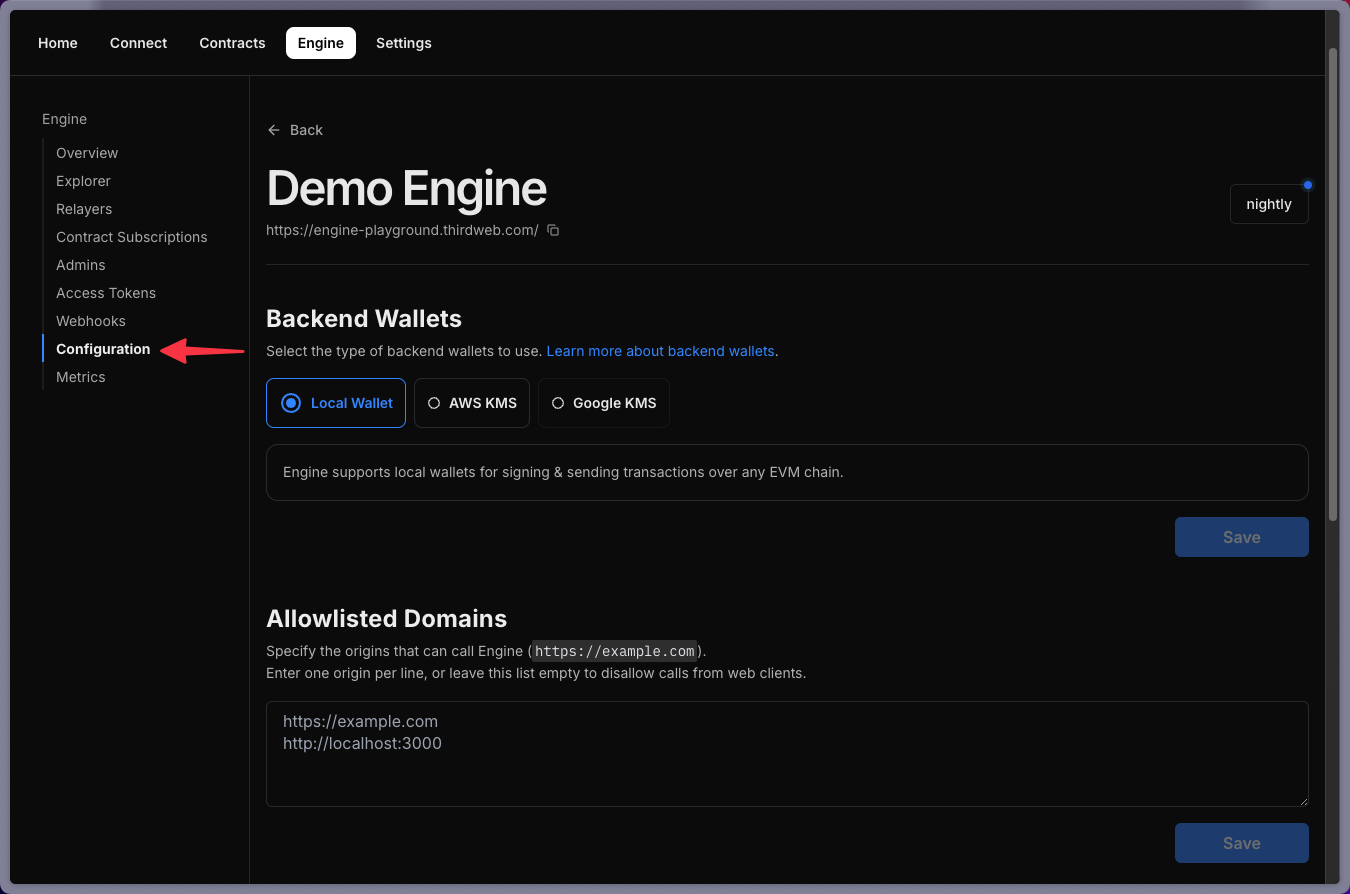This screenshot has width=1350, height=894.
Task: Navigate to Admins in the sidebar
Action: coord(81,265)
